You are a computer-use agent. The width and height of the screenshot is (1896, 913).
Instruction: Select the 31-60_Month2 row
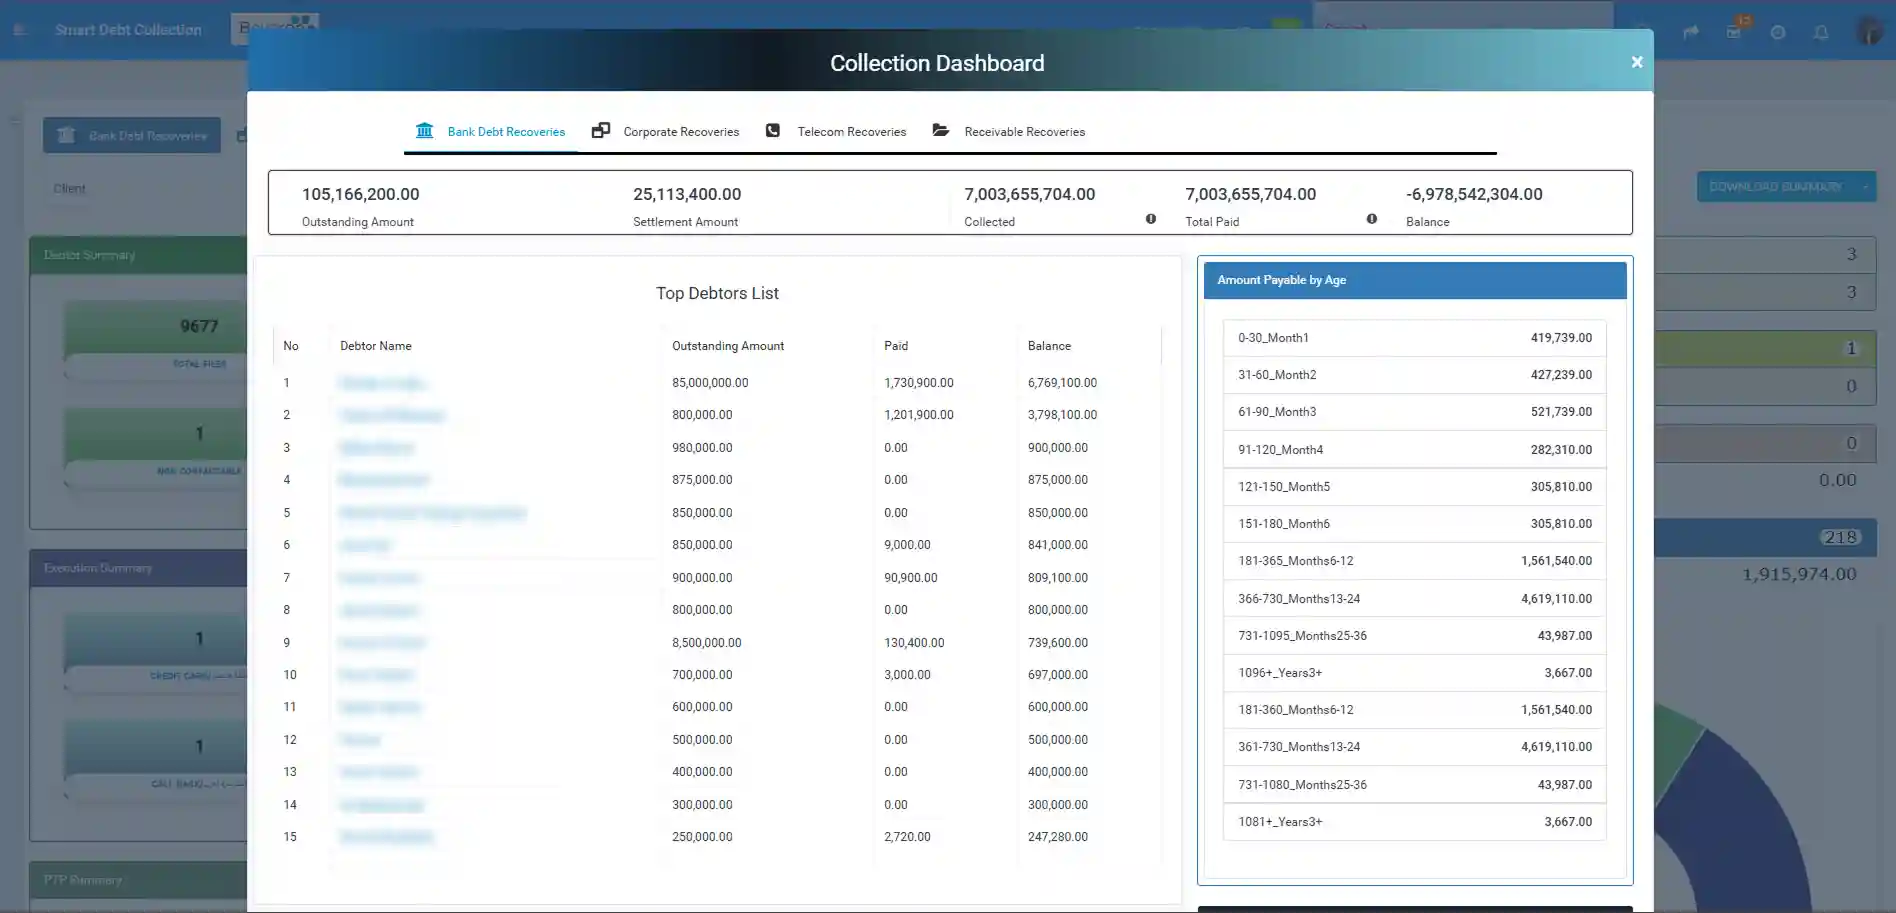coord(1415,375)
